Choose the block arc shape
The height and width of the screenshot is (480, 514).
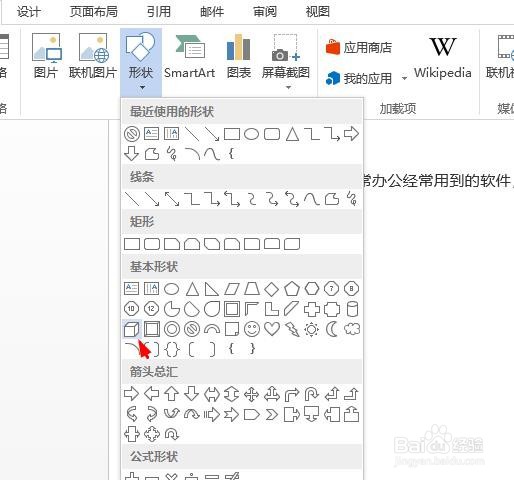tap(212, 329)
